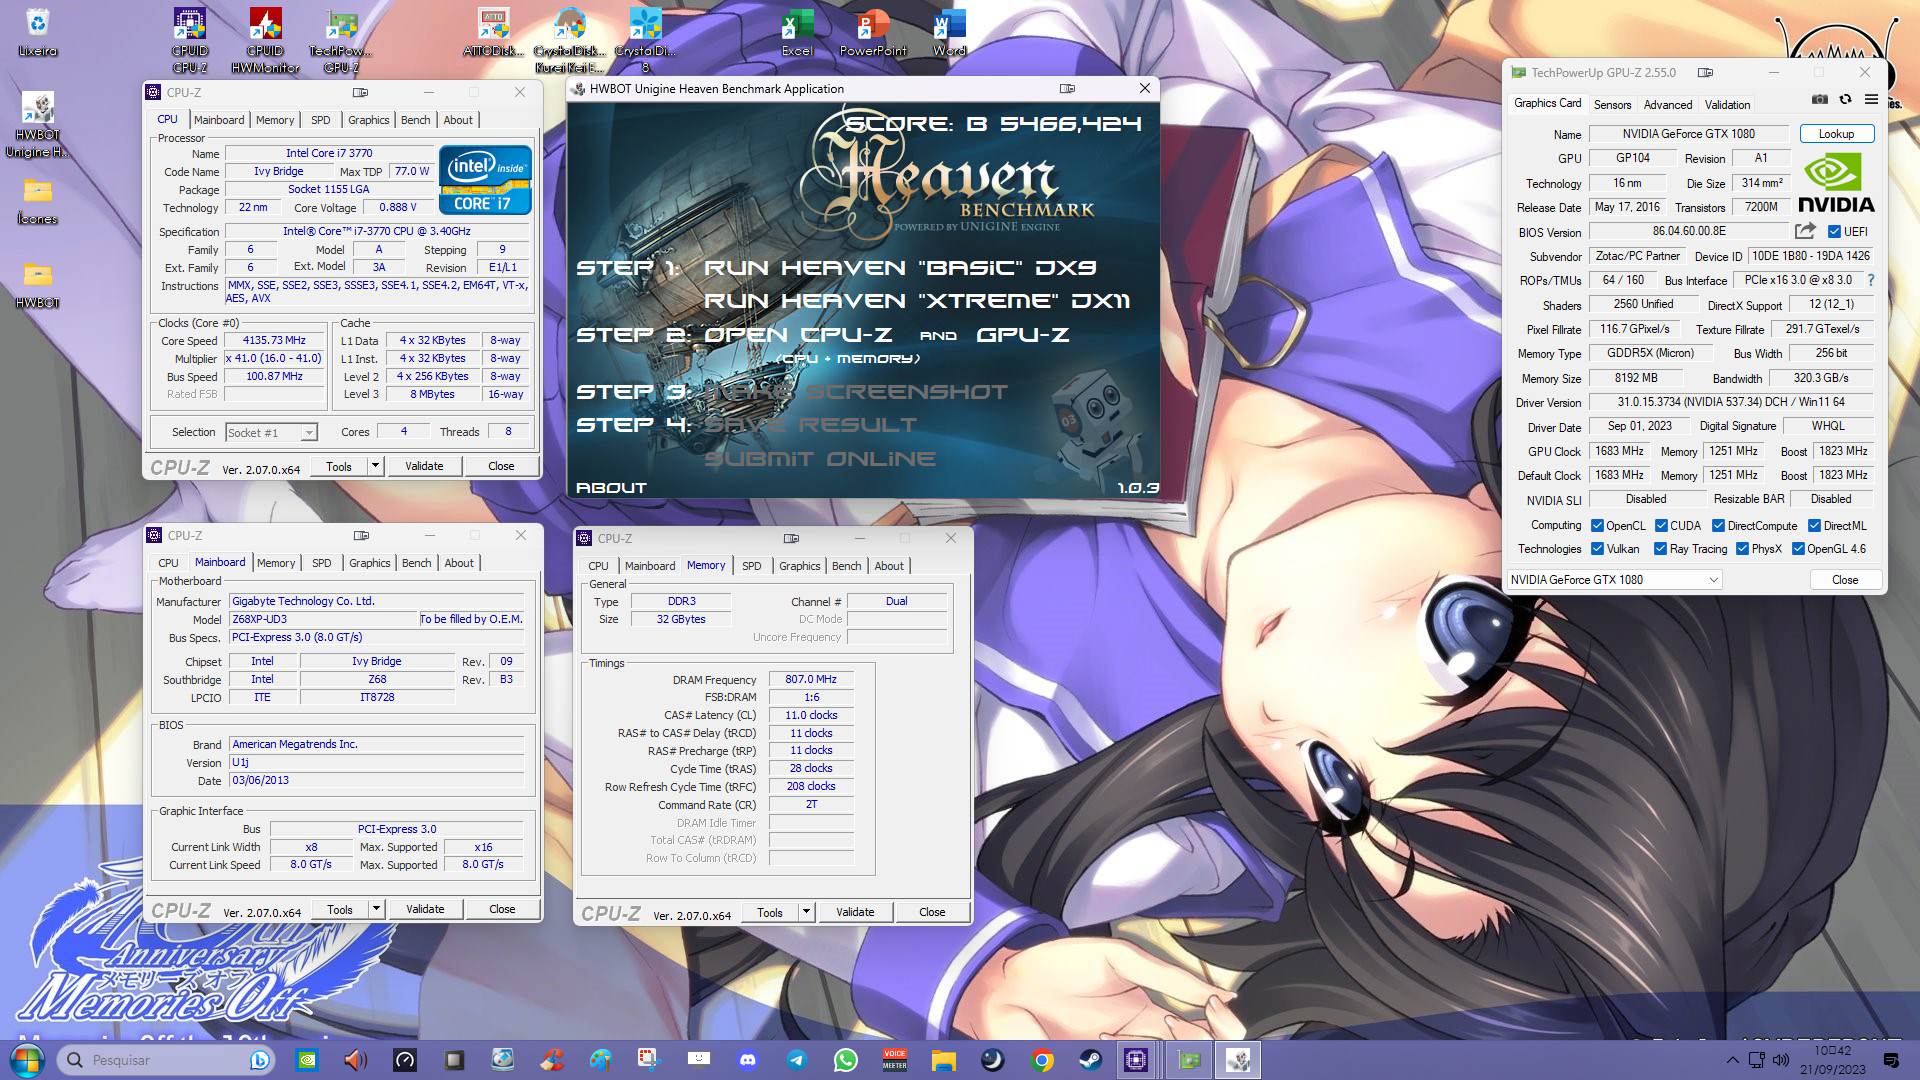Image resolution: width=1920 pixels, height=1080 pixels.
Task: Open HWBOT Unigine Heaven desktop shortcut
Action: [37, 125]
